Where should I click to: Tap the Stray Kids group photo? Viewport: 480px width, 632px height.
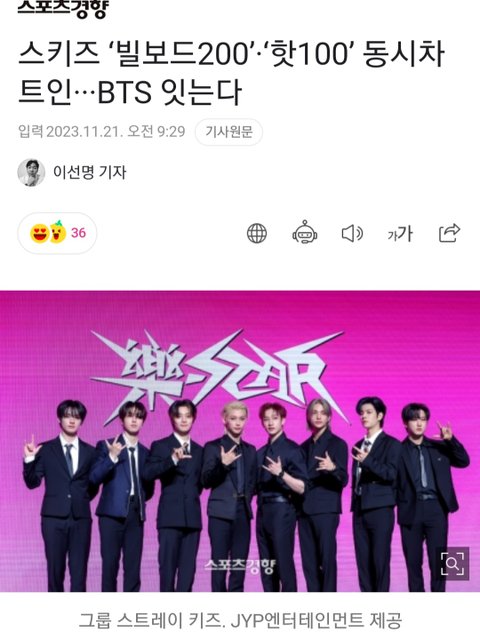(x=240, y=441)
